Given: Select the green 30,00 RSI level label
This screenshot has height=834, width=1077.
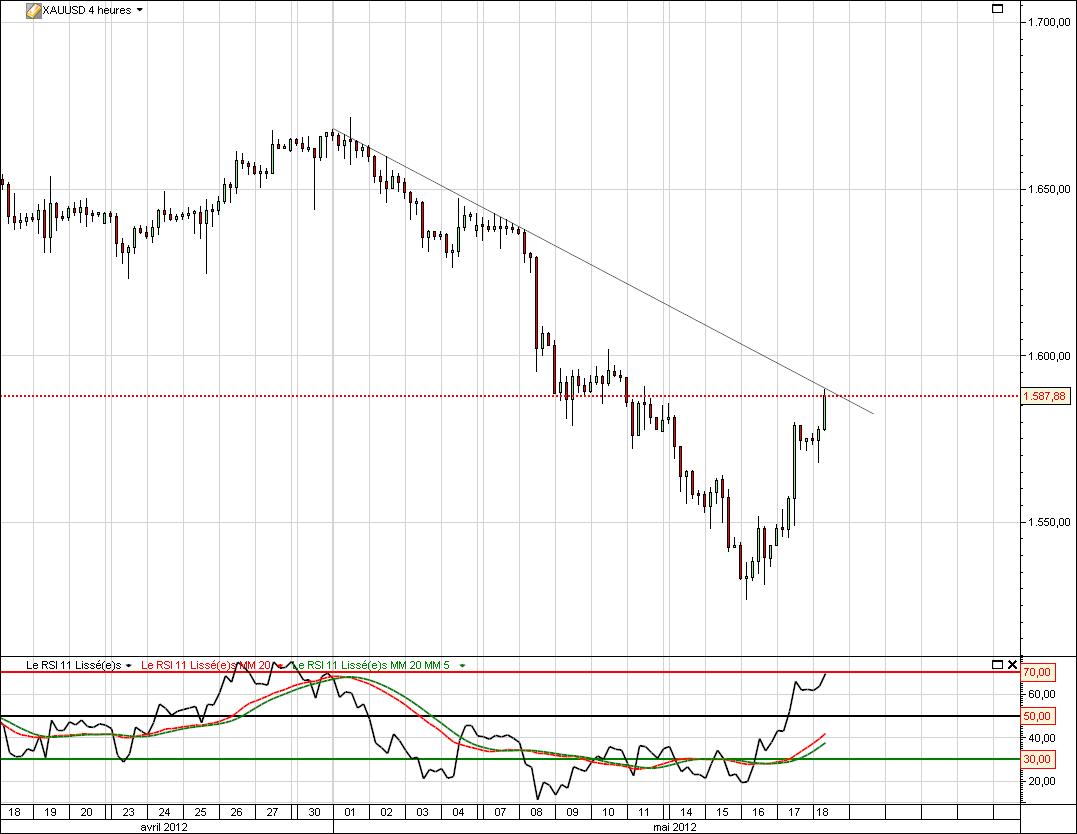Looking at the screenshot, I should [x=1035, y=759].
